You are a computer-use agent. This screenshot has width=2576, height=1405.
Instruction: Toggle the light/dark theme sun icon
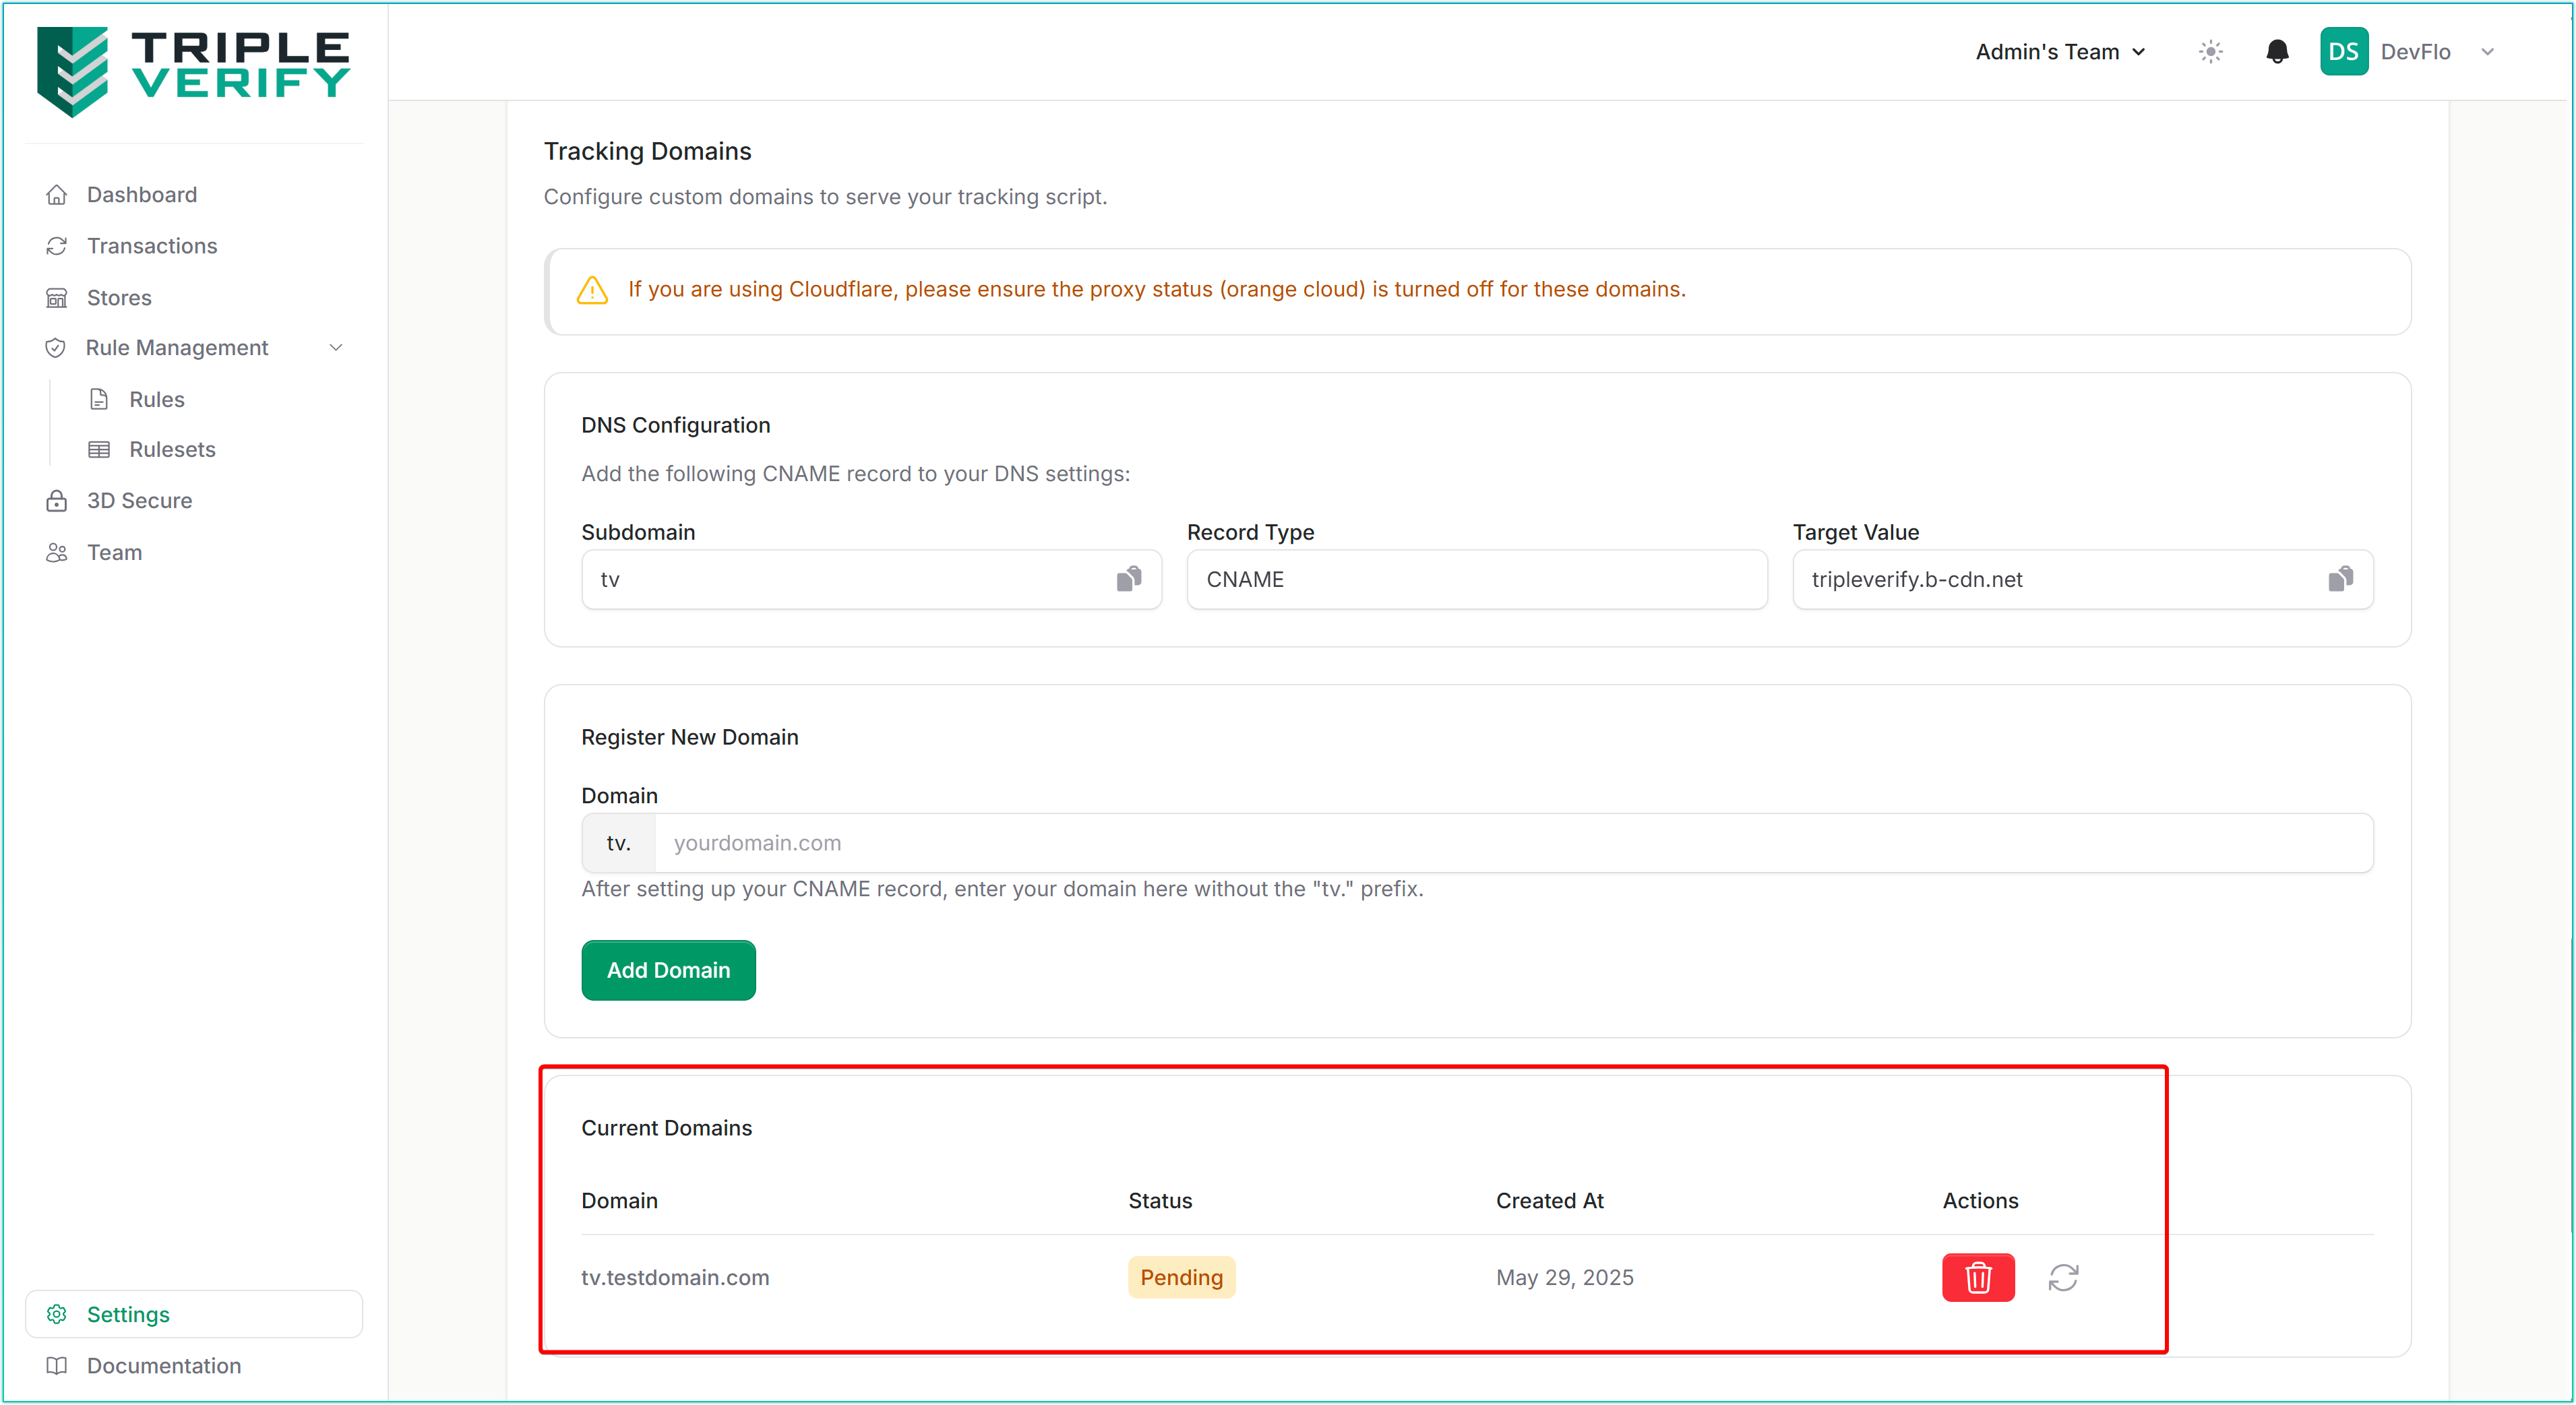coord(2210,52)
